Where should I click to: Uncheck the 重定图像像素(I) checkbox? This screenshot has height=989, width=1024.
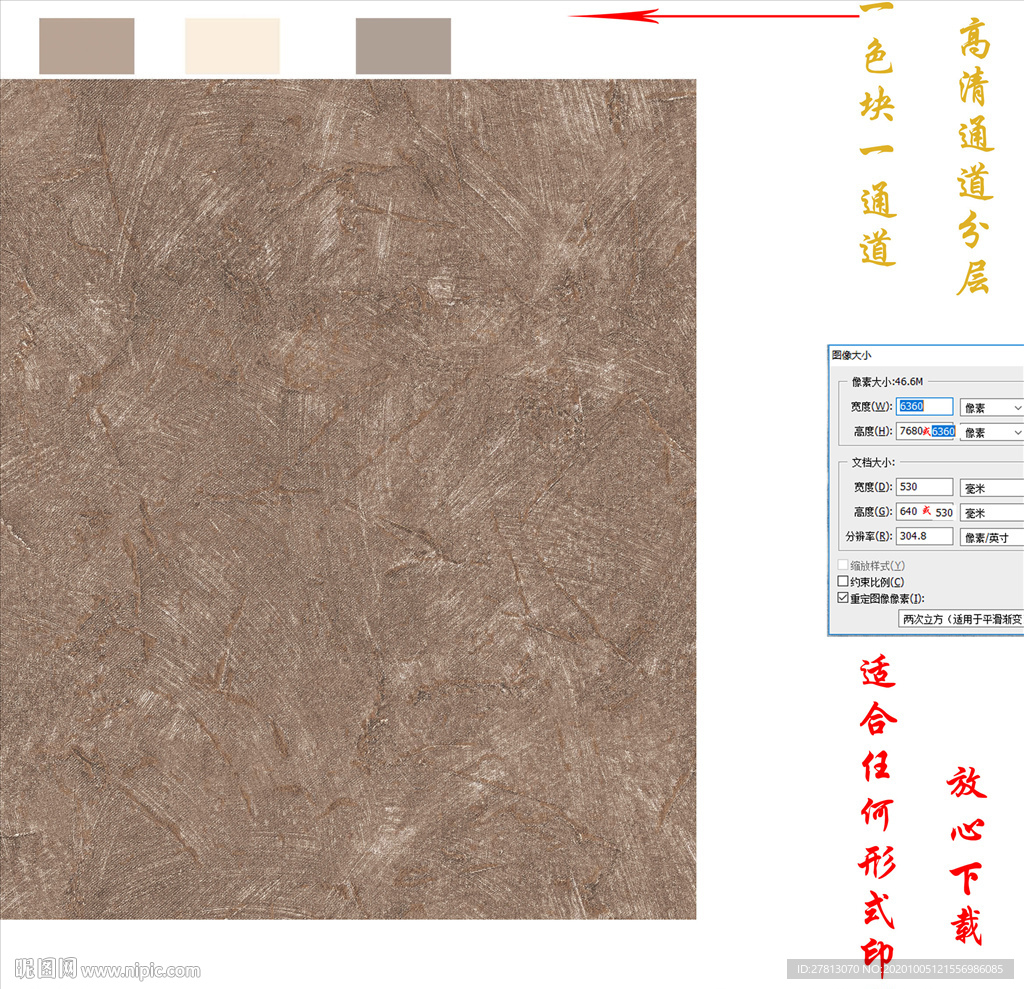pyautogui.click(x=843, y=598)
